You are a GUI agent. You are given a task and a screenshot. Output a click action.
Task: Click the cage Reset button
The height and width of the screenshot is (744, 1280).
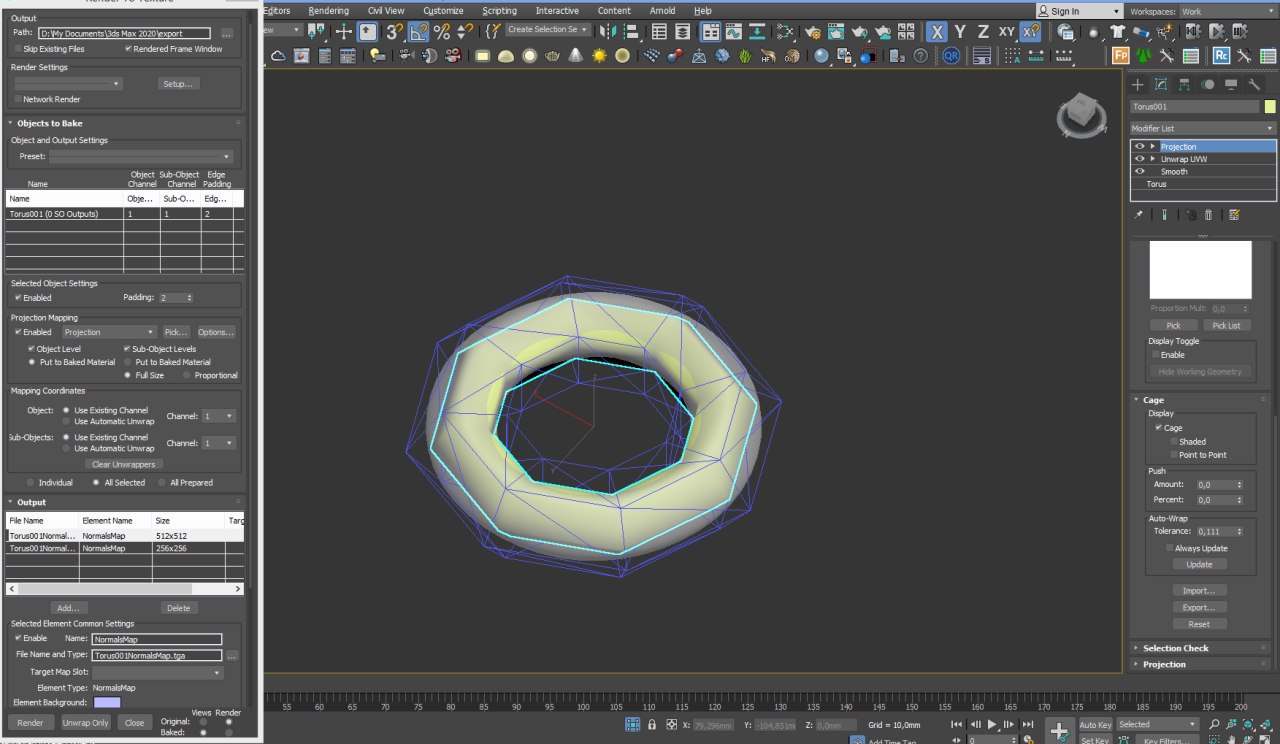point(1199,624)
